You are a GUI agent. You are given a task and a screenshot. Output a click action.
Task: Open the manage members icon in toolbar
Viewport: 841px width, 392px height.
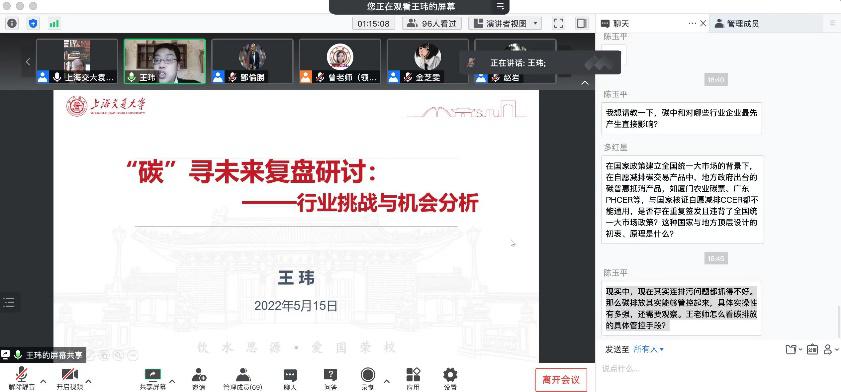click(x=243, y=378)
